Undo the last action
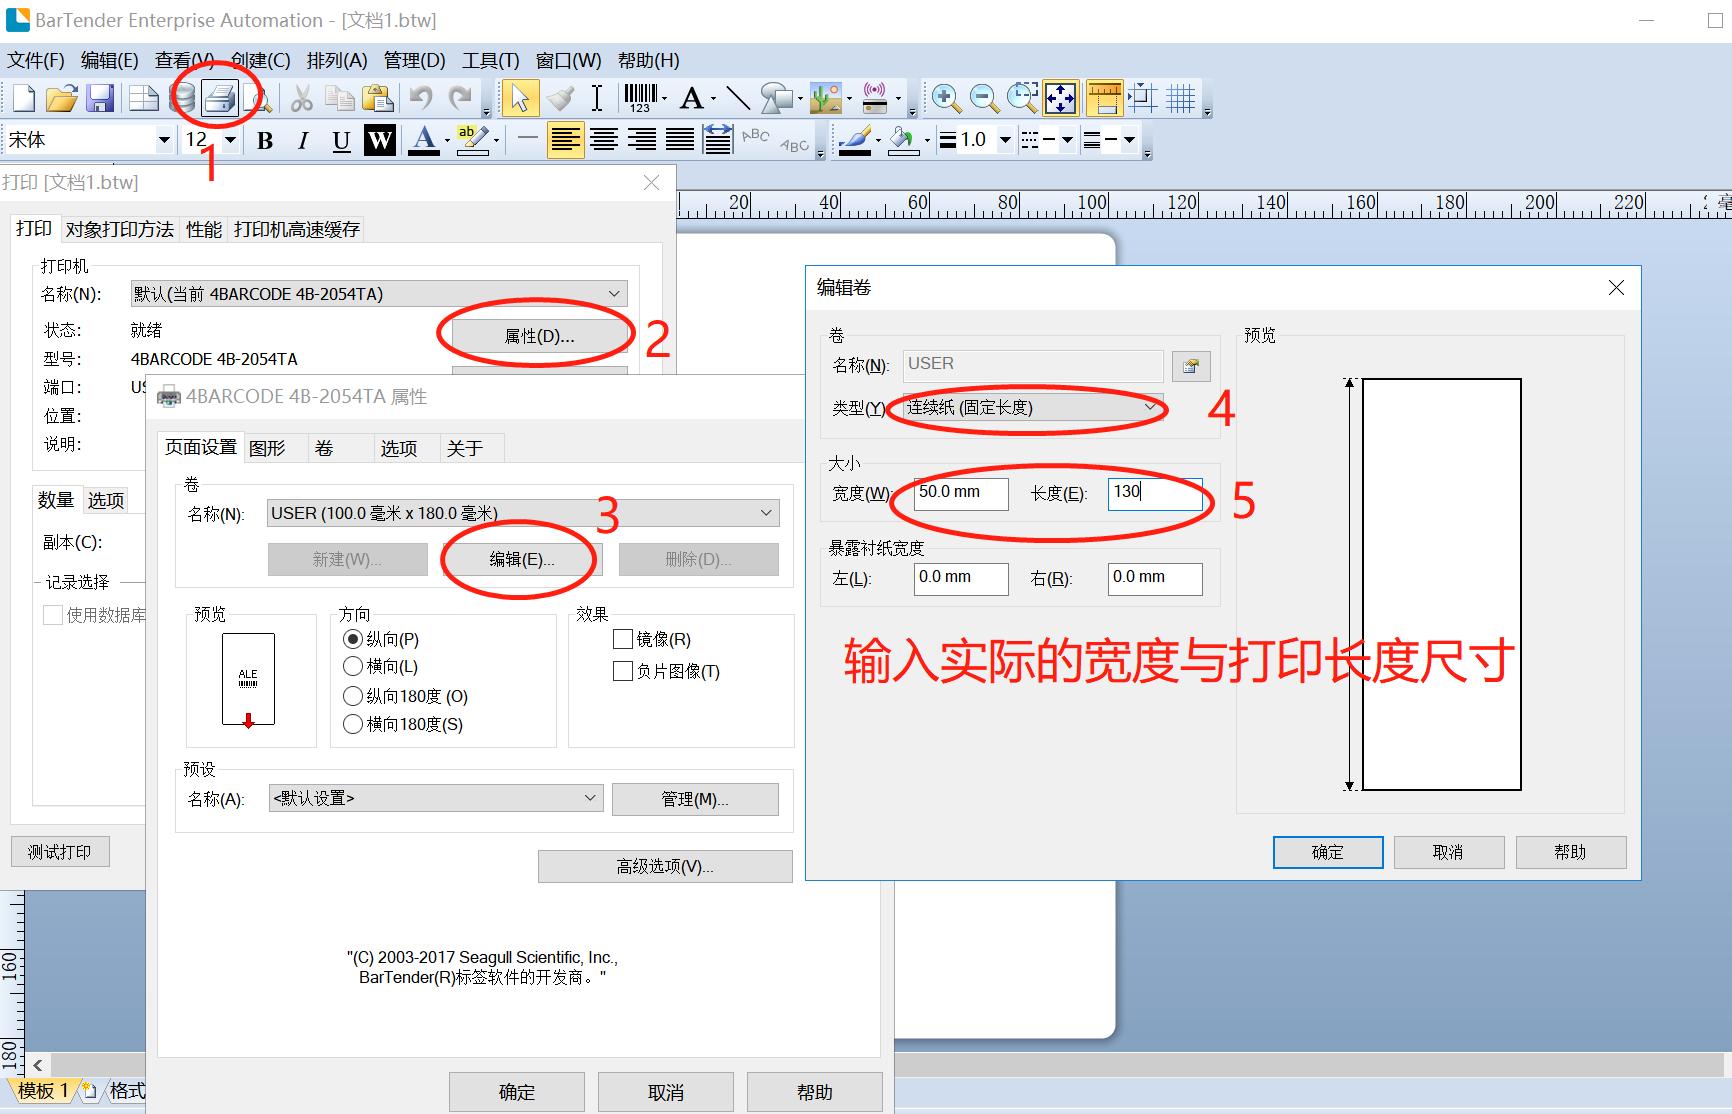 point(420,98)
